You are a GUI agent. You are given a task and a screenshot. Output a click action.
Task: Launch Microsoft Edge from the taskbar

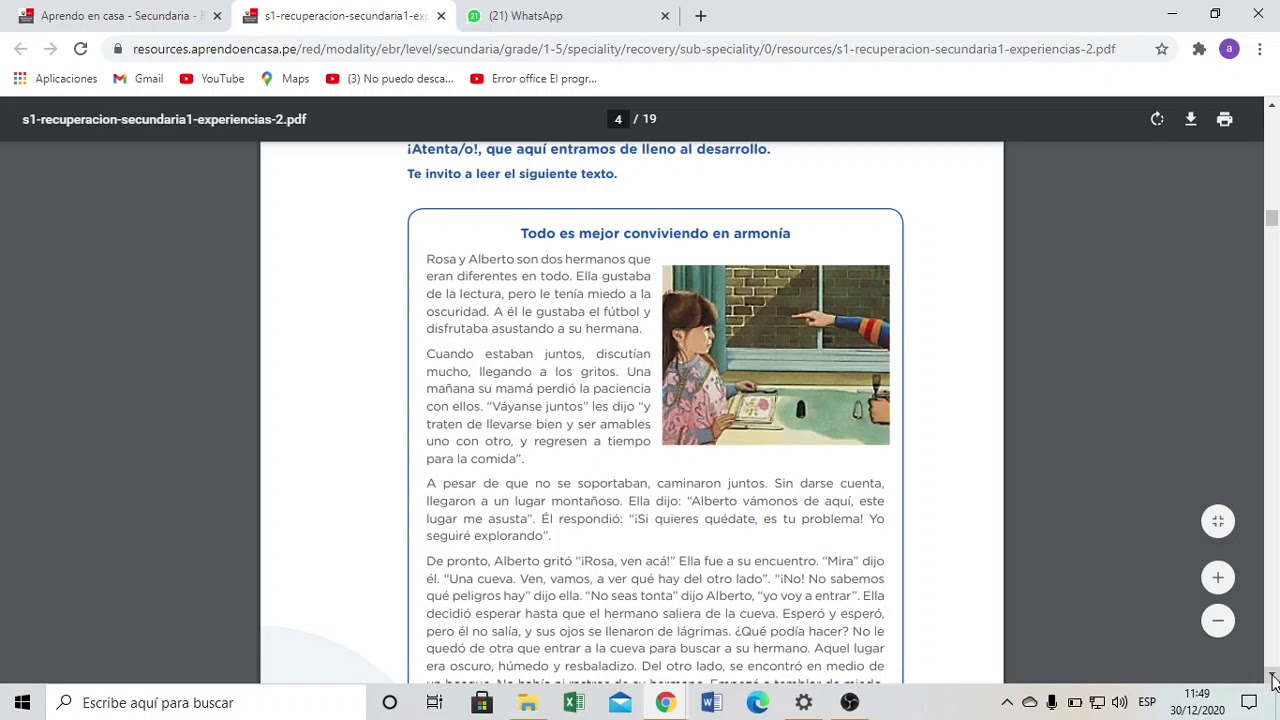pos(758,703)
